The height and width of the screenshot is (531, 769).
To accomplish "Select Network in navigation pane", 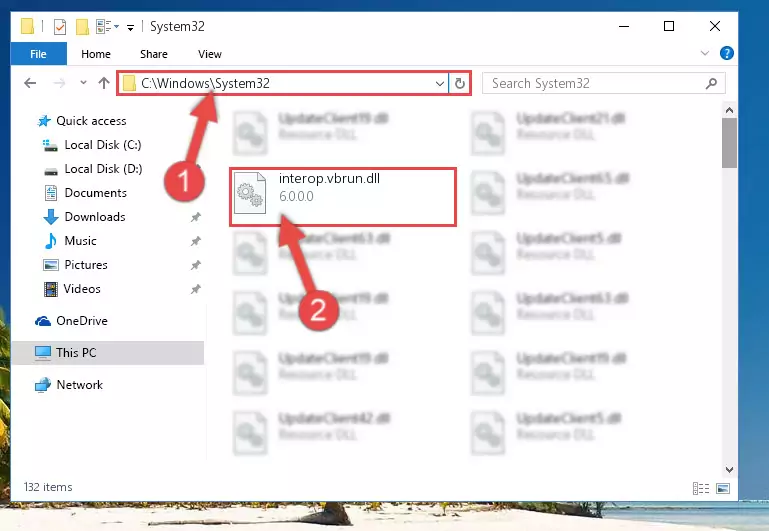I will click(69, 385).
